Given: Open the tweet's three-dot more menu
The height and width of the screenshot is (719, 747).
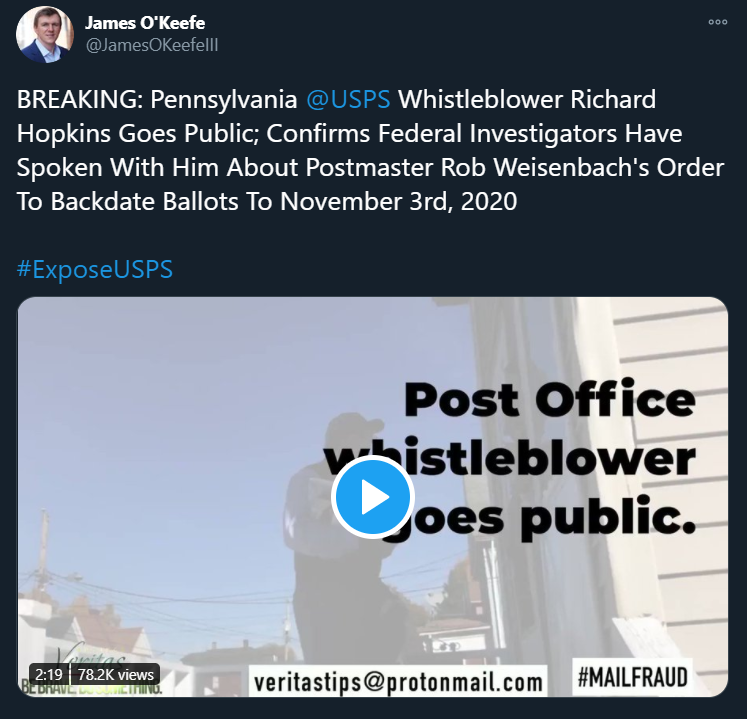Looking at the screenshot, I should pos(717,22).
